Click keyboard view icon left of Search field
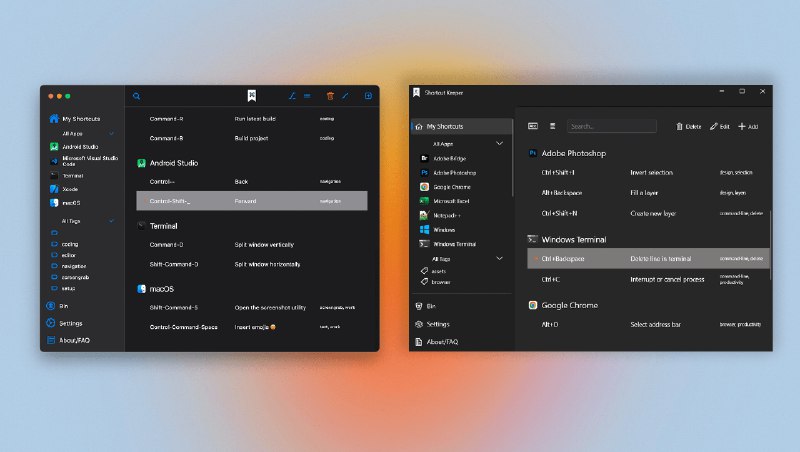 533,126
